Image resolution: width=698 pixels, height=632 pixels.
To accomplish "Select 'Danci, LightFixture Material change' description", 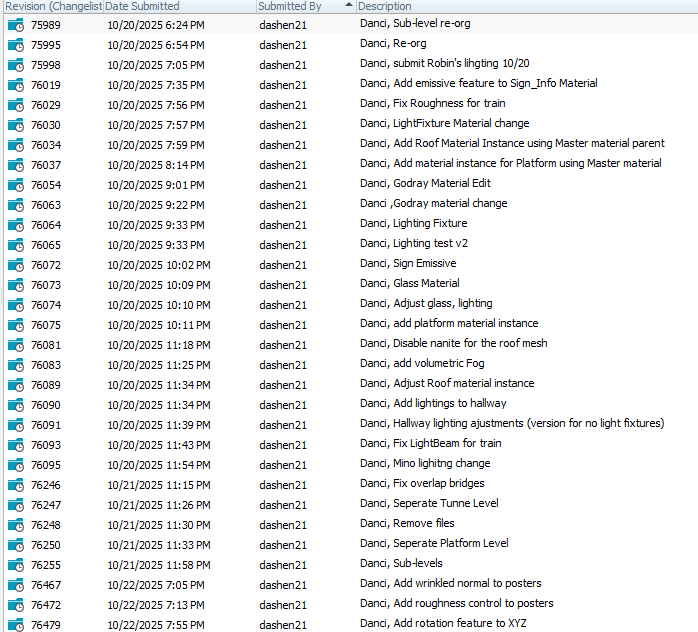I will coord(445,124).
